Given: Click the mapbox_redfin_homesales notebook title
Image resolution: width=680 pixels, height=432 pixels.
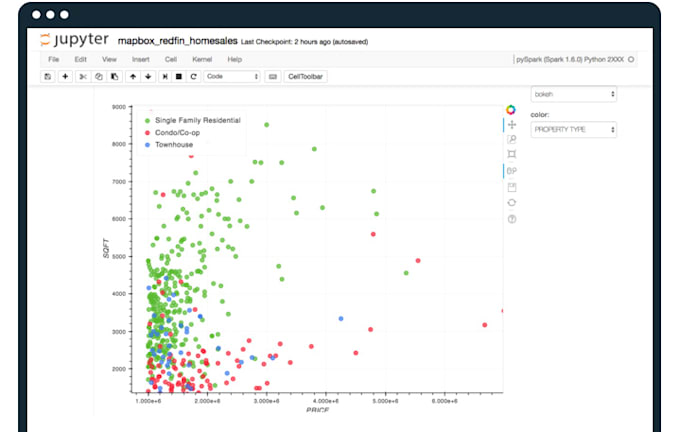Looking at the screenshot, I should click(x=178, y=41).
